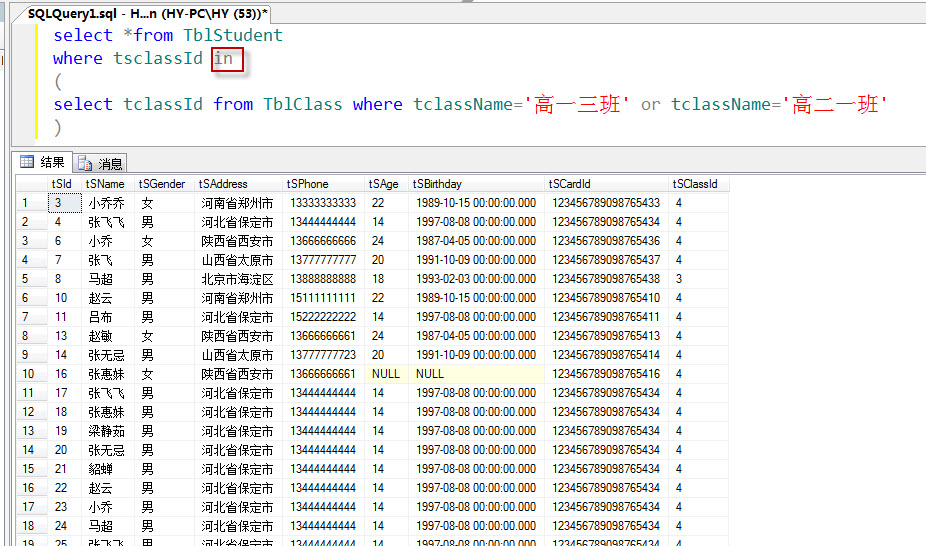Click the tSPhone column header
The height and width of the screenshot is (546, 926).
pyautogui.click(x=307, y=184)
